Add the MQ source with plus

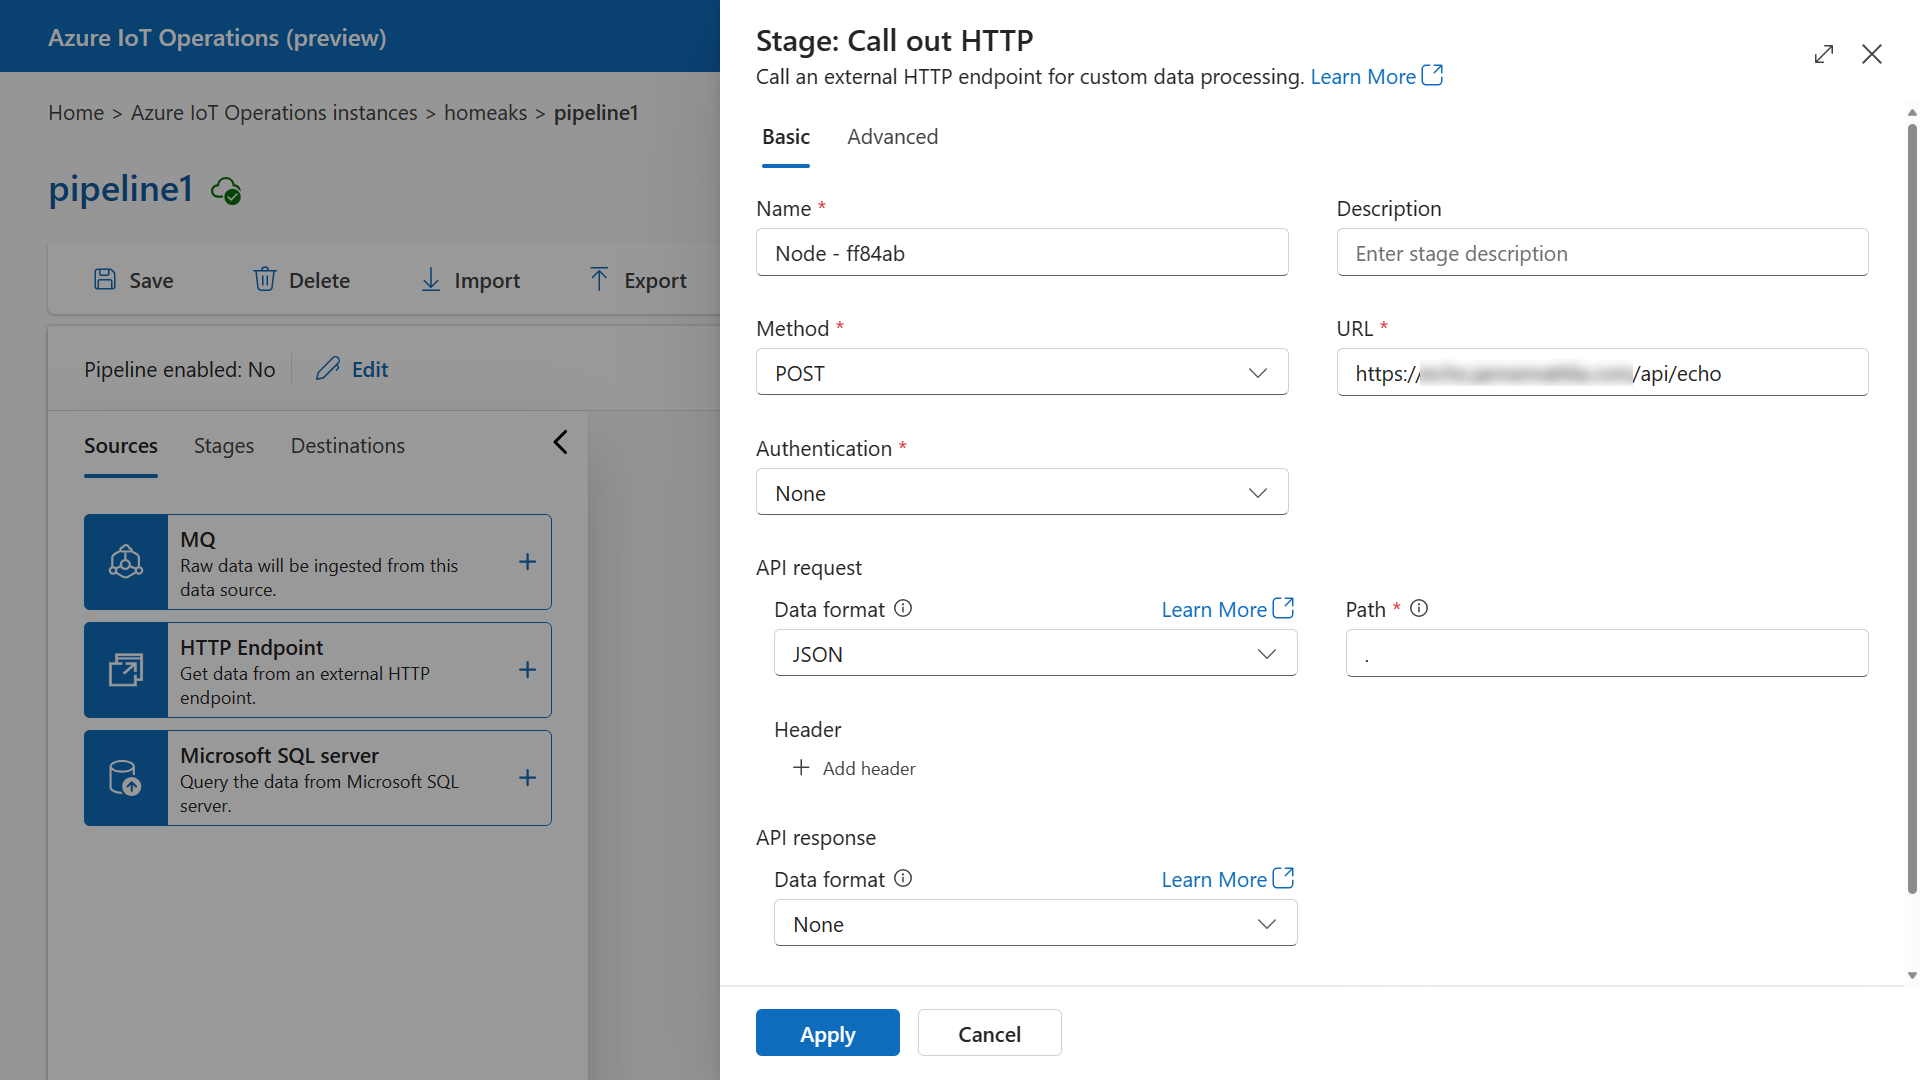tap(528, 562)
